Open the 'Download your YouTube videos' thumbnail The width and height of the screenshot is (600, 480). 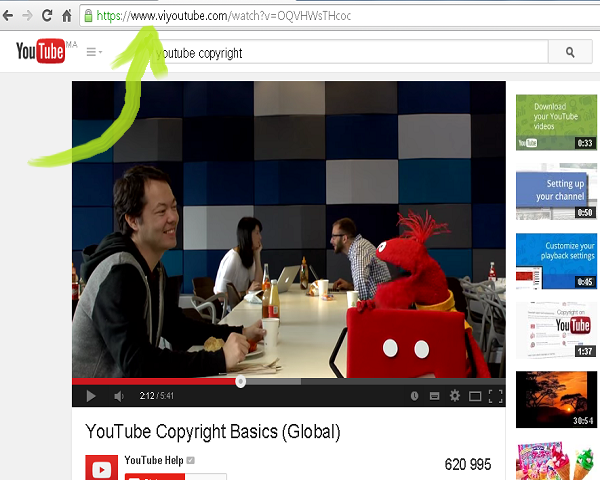556,122
